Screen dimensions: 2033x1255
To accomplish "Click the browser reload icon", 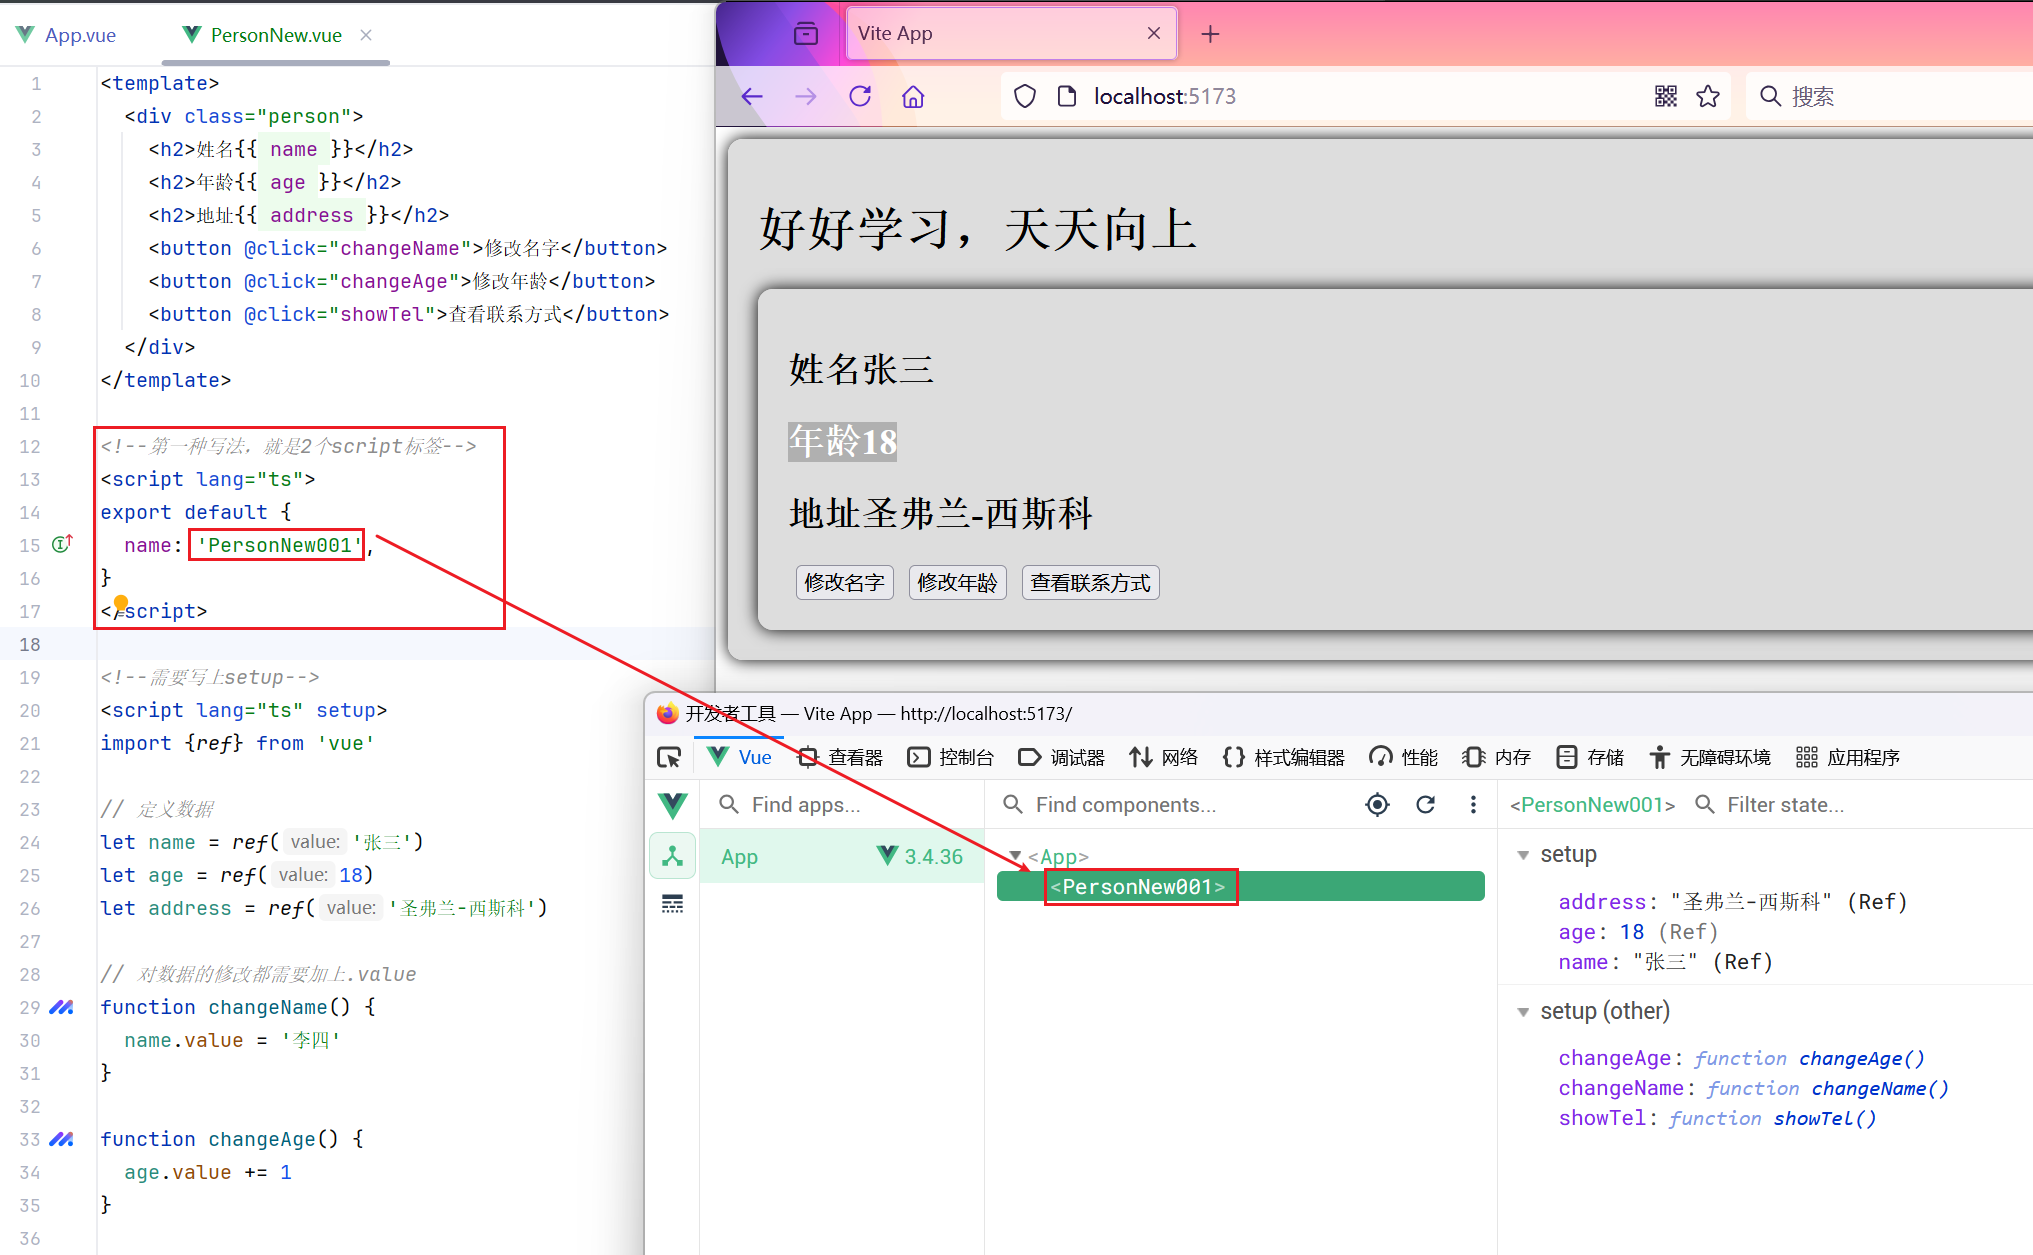I will 860,96.
